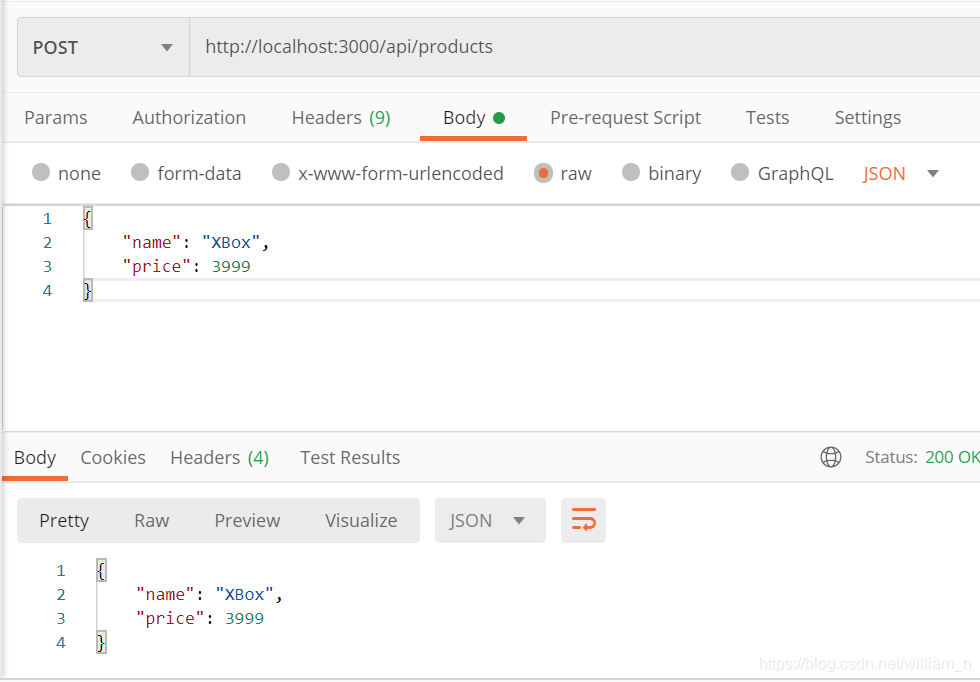980x682 pixels.
Task: Open the response Cookies tab
Action: pyautogui.click(x=113, y=458)
